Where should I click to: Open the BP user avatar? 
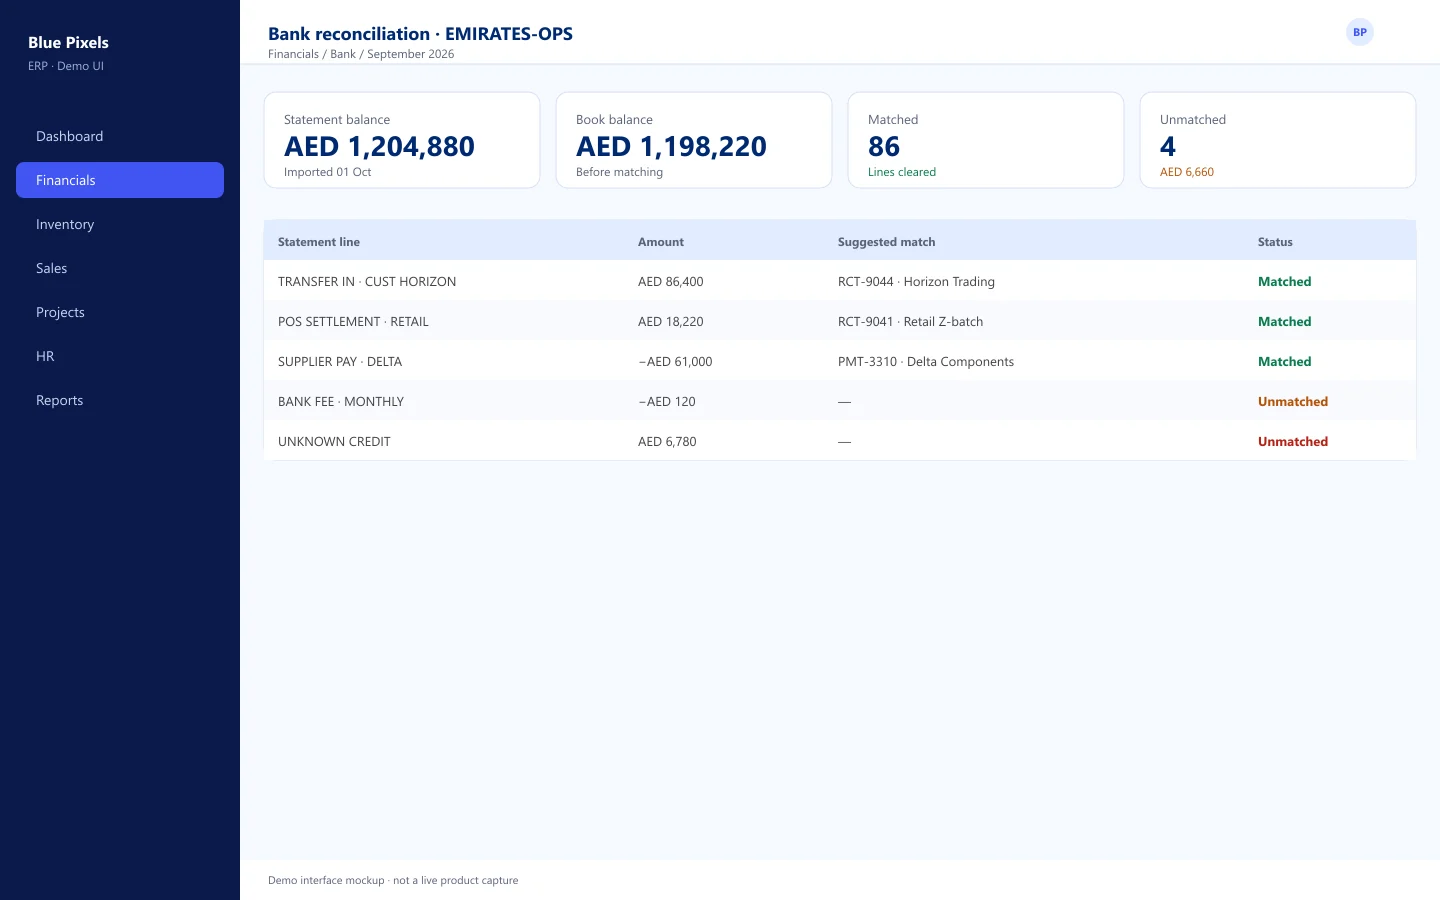coord(1360,32)
